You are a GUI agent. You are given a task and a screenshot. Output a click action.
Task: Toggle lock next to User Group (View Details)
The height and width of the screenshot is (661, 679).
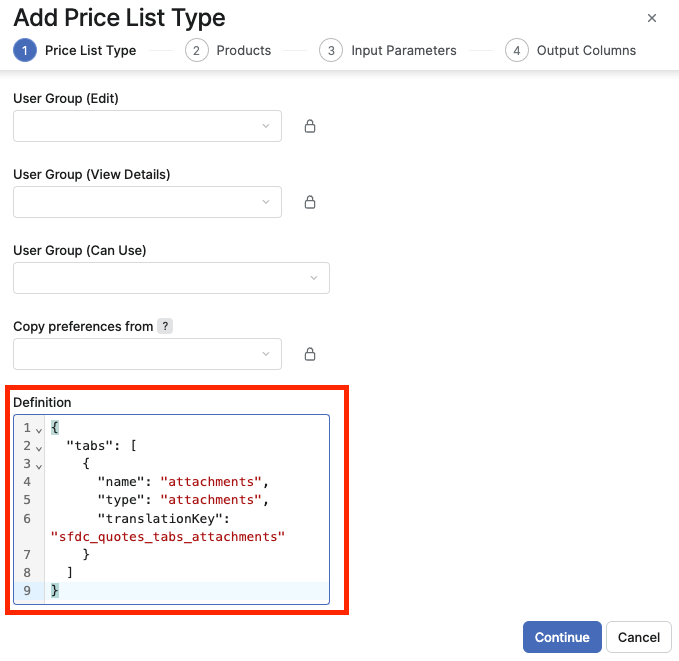[x=310, y=203]
